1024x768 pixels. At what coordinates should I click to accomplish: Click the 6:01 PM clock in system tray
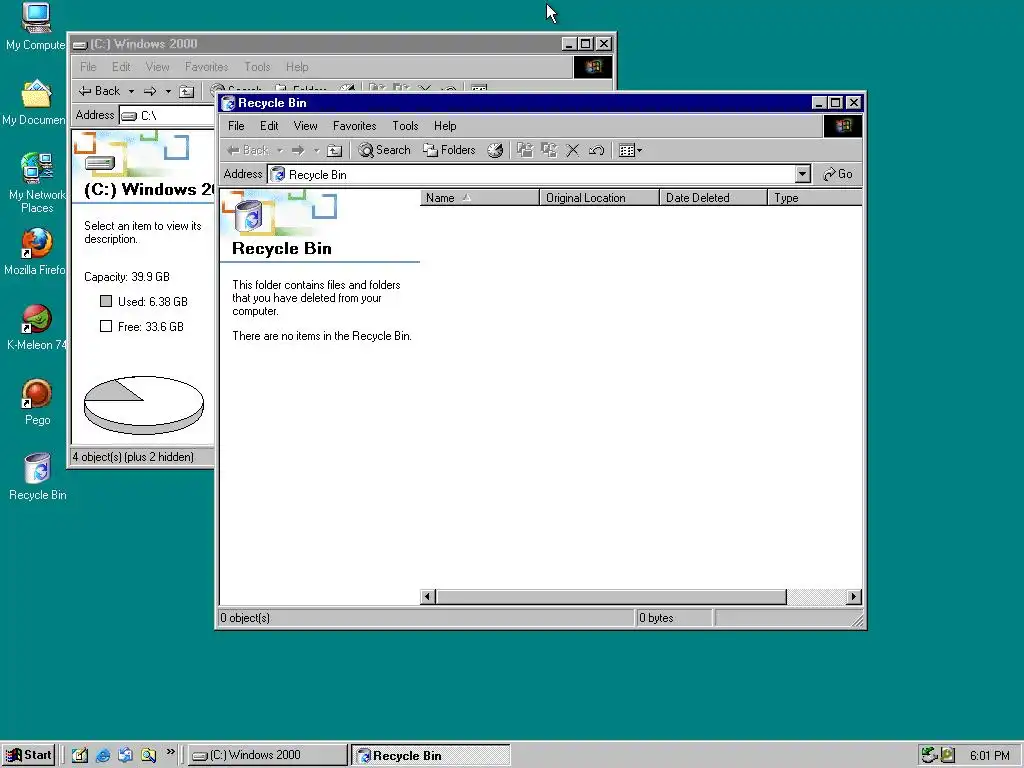(x=989, y=756)
